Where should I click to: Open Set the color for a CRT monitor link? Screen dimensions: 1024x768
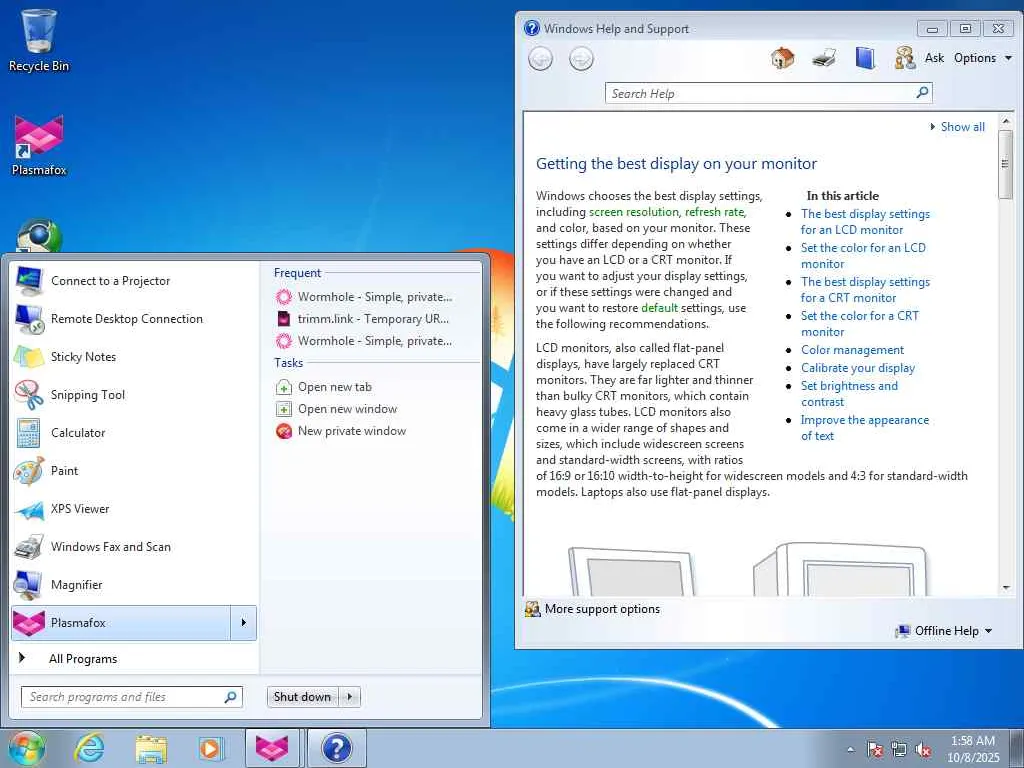coord(859,323)
